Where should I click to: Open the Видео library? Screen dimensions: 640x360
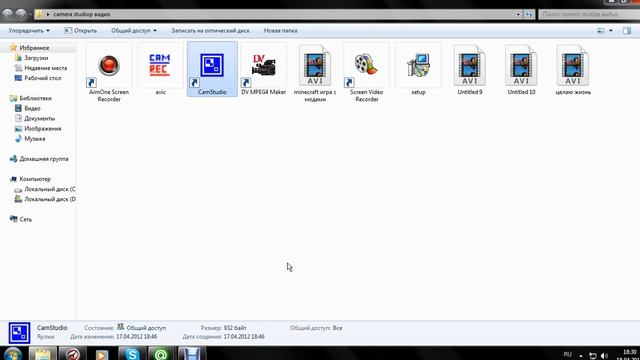tap(32, 109)
